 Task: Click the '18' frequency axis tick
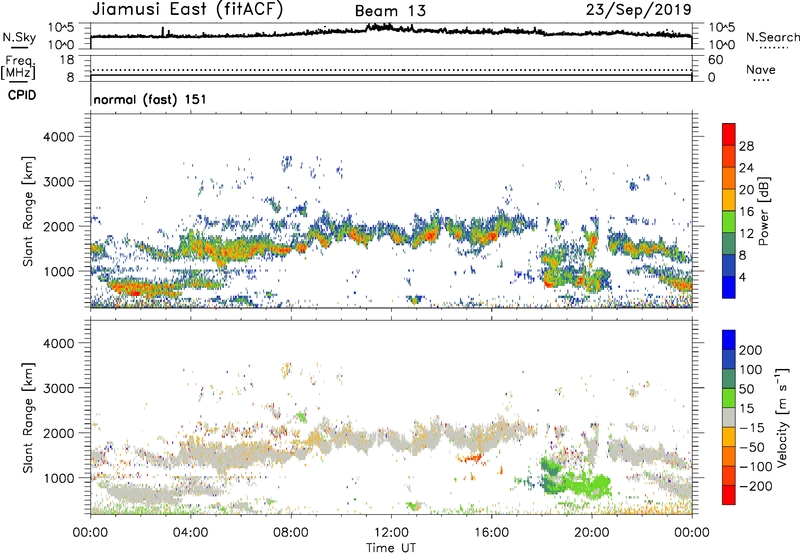(x=67, y=60)
